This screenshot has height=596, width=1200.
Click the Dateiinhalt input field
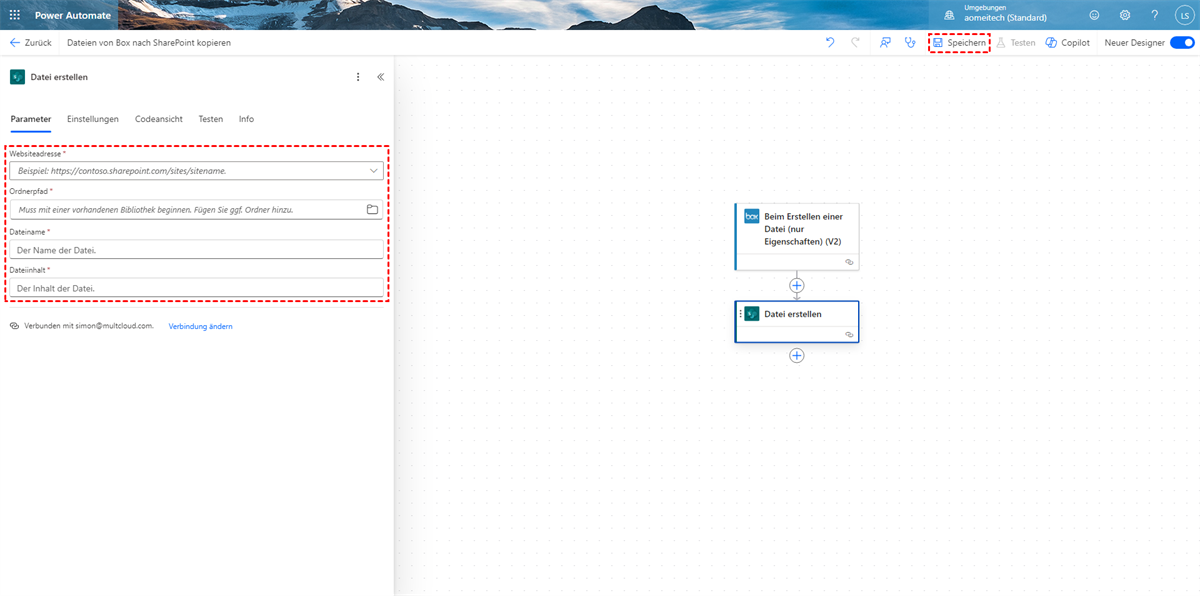click(197, 288)
